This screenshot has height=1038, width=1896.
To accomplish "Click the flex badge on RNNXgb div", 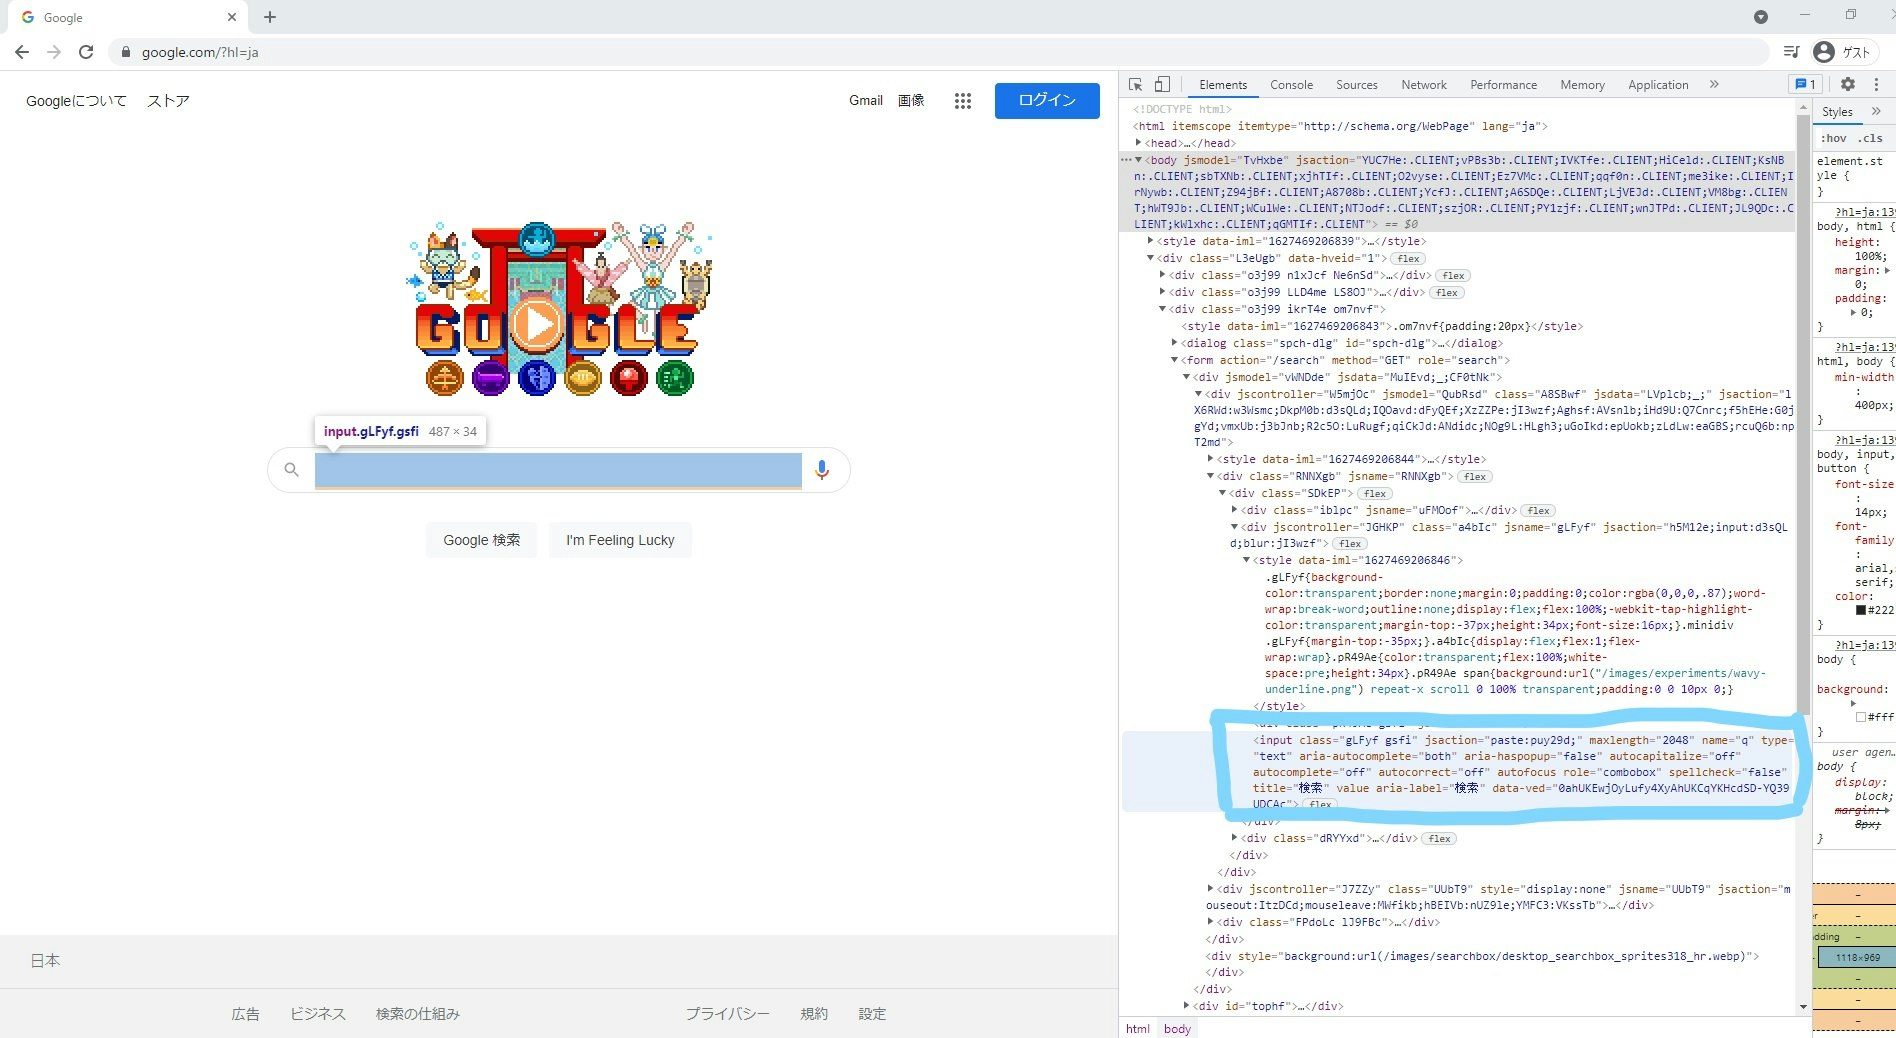I will 1475,477.
